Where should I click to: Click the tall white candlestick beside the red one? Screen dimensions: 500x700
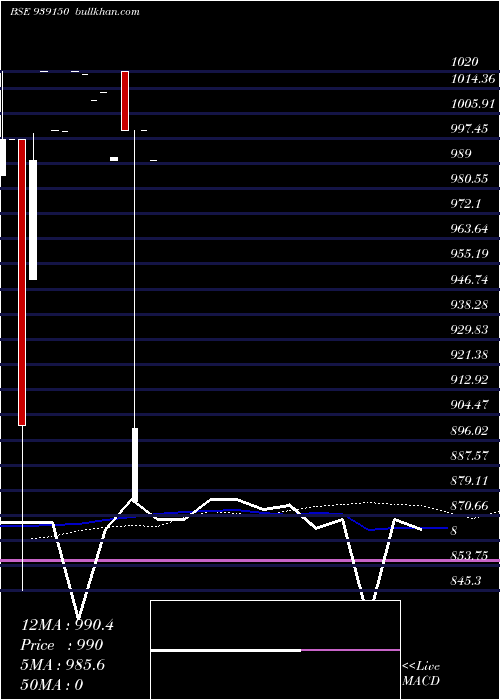[x=33, y=220]
